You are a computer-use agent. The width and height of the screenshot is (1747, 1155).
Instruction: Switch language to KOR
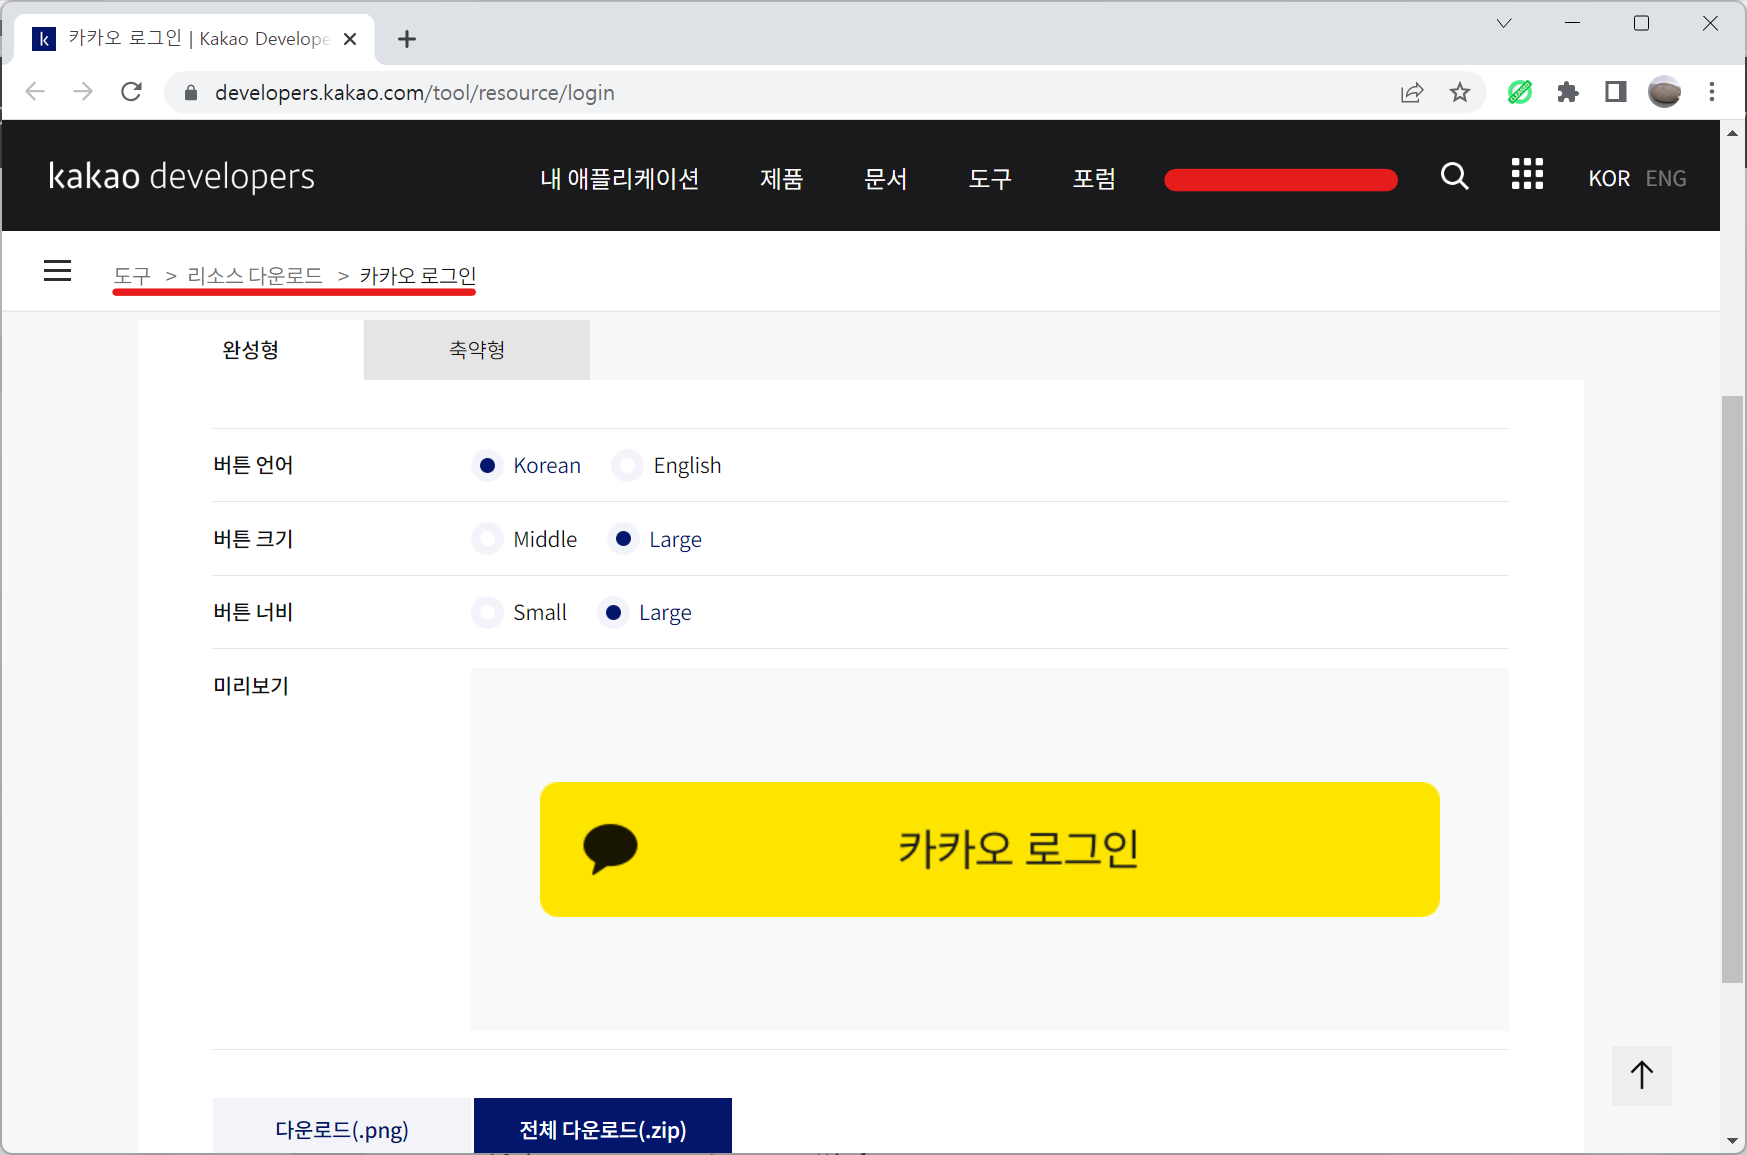click(1609, 178)
